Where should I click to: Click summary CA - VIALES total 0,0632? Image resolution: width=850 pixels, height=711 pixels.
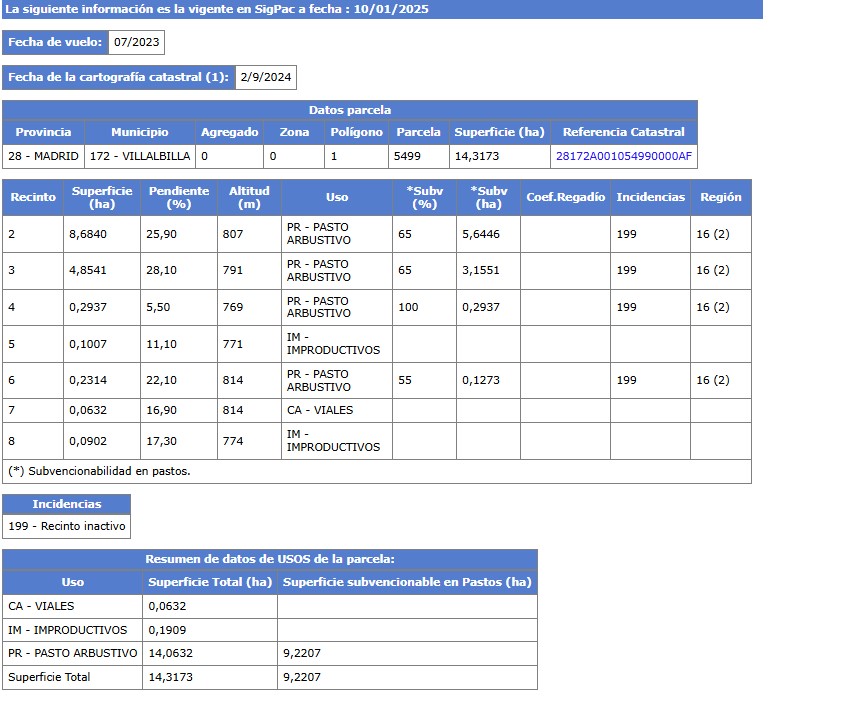pos(167,606)
